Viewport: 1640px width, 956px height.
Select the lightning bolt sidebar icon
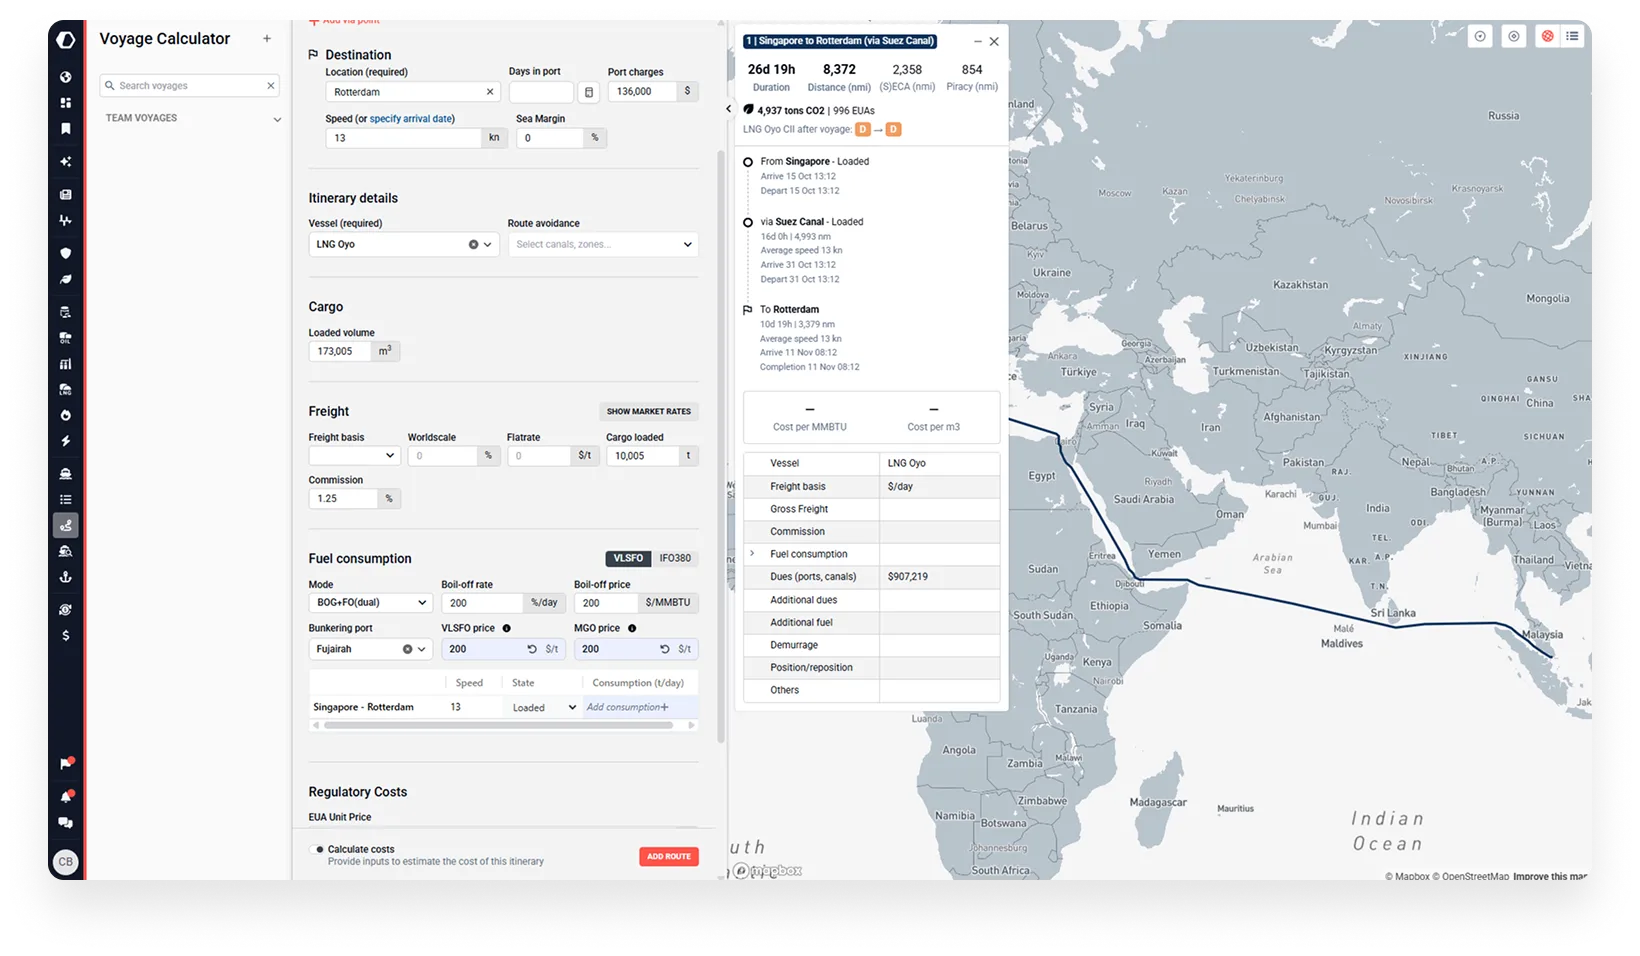[x=66, y=440]
